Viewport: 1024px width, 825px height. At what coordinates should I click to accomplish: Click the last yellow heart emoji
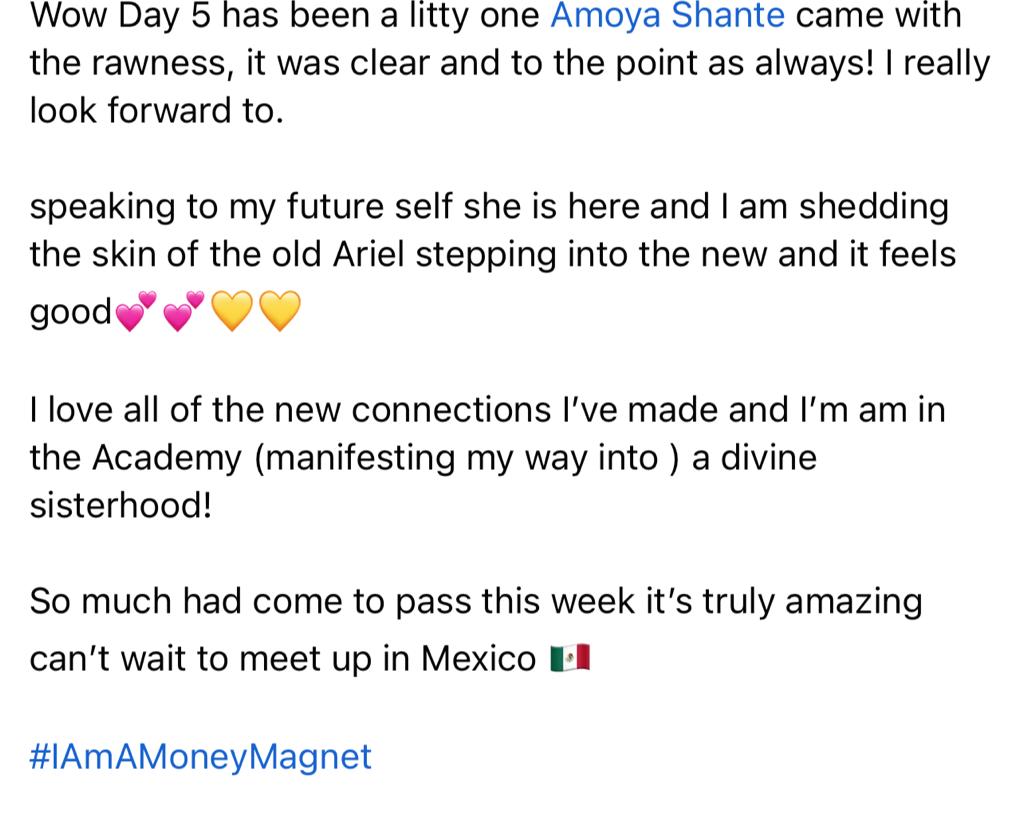pos(280,311)
